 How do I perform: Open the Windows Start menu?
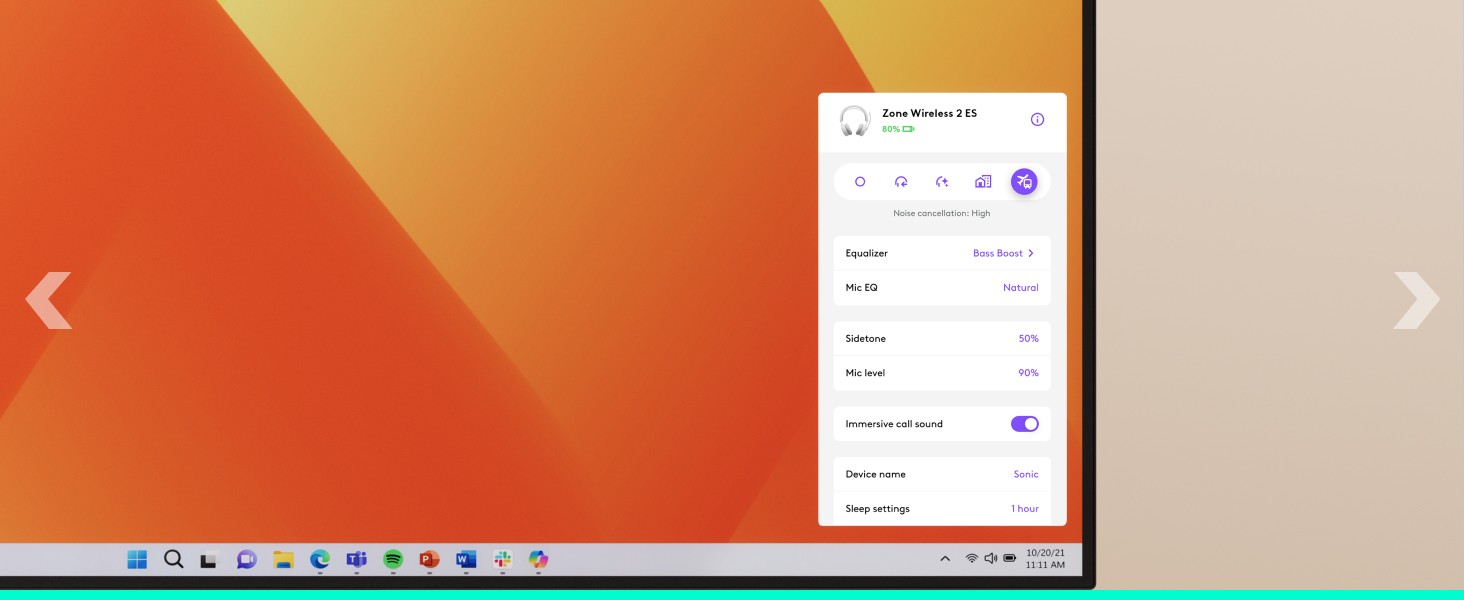[x=137, y=560]
